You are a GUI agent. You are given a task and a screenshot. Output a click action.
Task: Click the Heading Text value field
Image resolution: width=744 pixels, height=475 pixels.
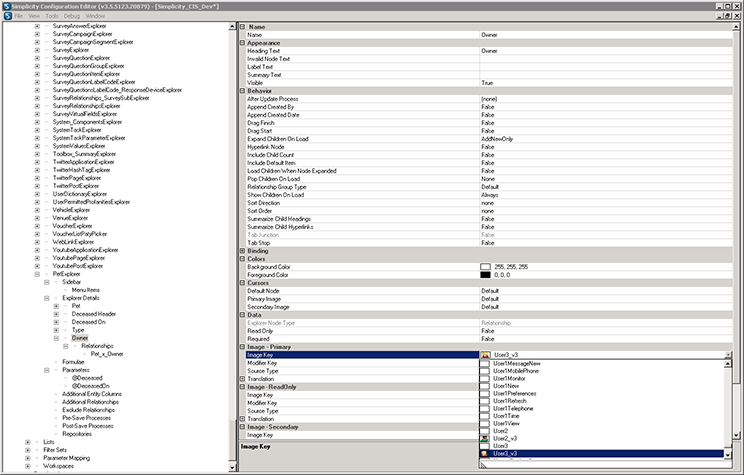tap(606, 51)
